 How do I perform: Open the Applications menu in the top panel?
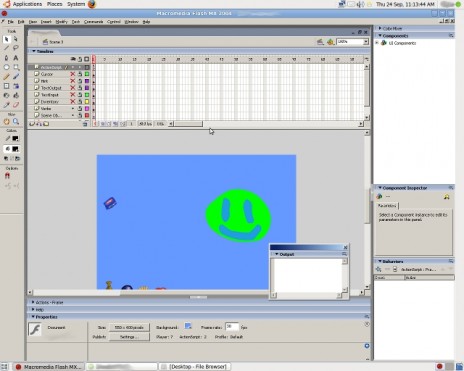click(x=27, y=4)
